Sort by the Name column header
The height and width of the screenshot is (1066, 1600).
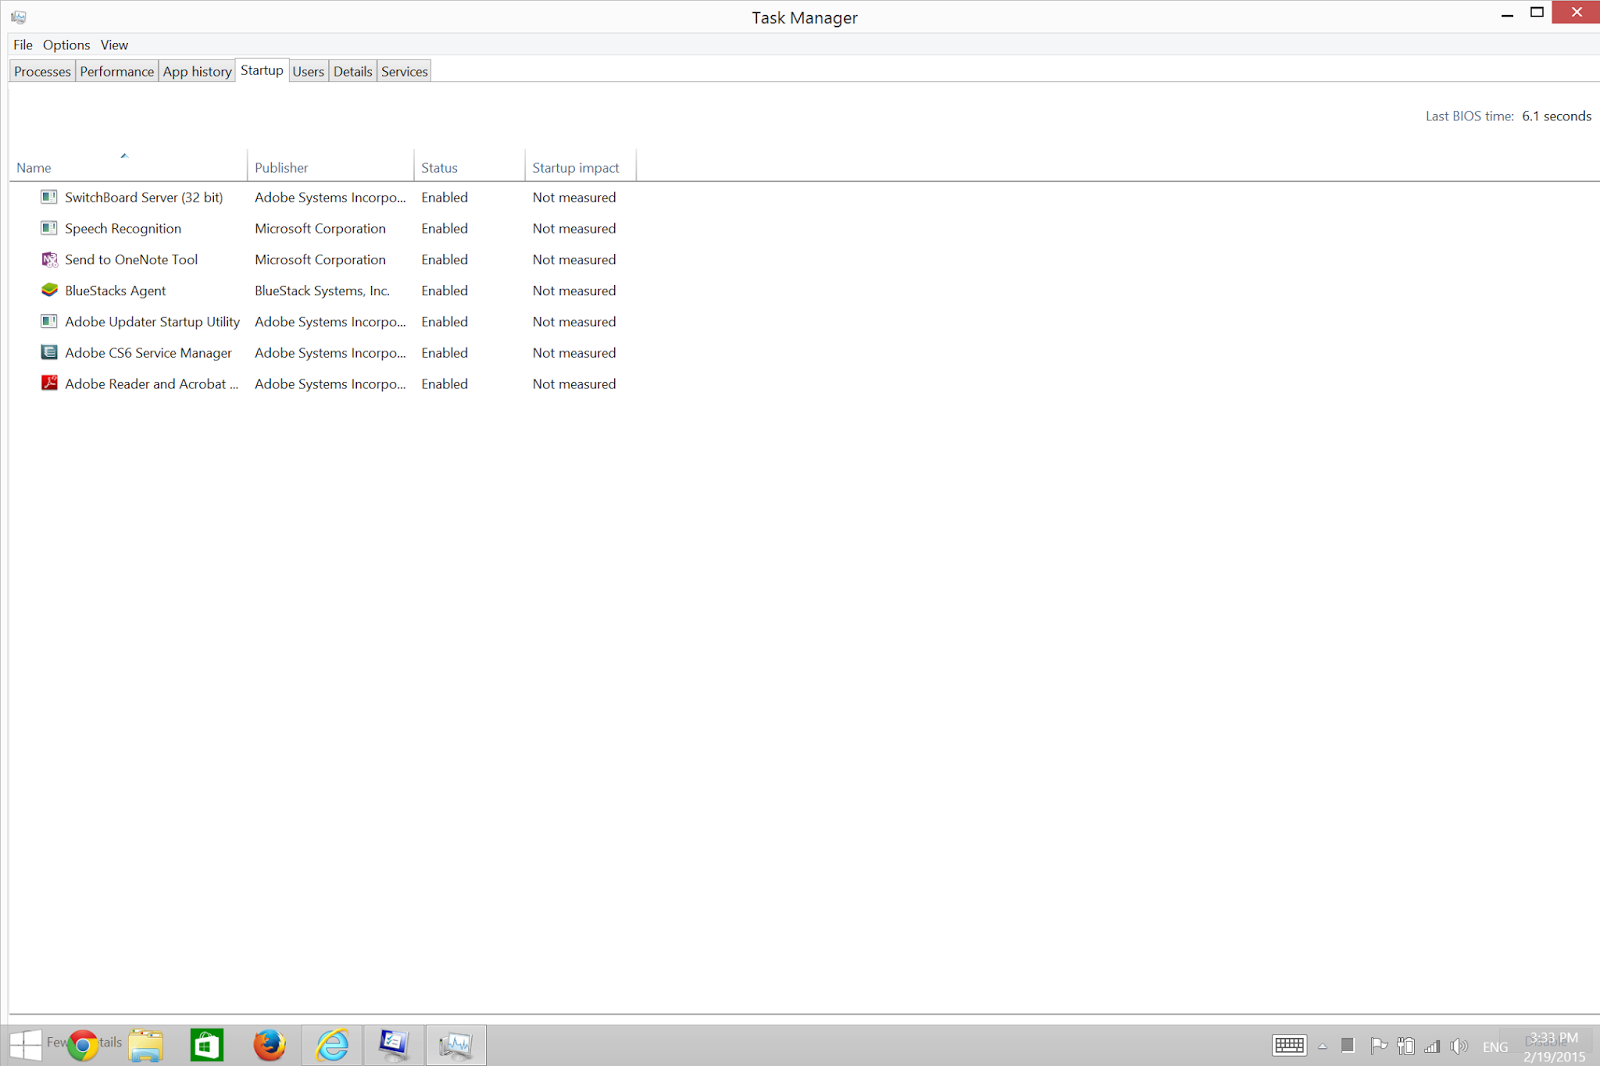(x=128, y=166)
